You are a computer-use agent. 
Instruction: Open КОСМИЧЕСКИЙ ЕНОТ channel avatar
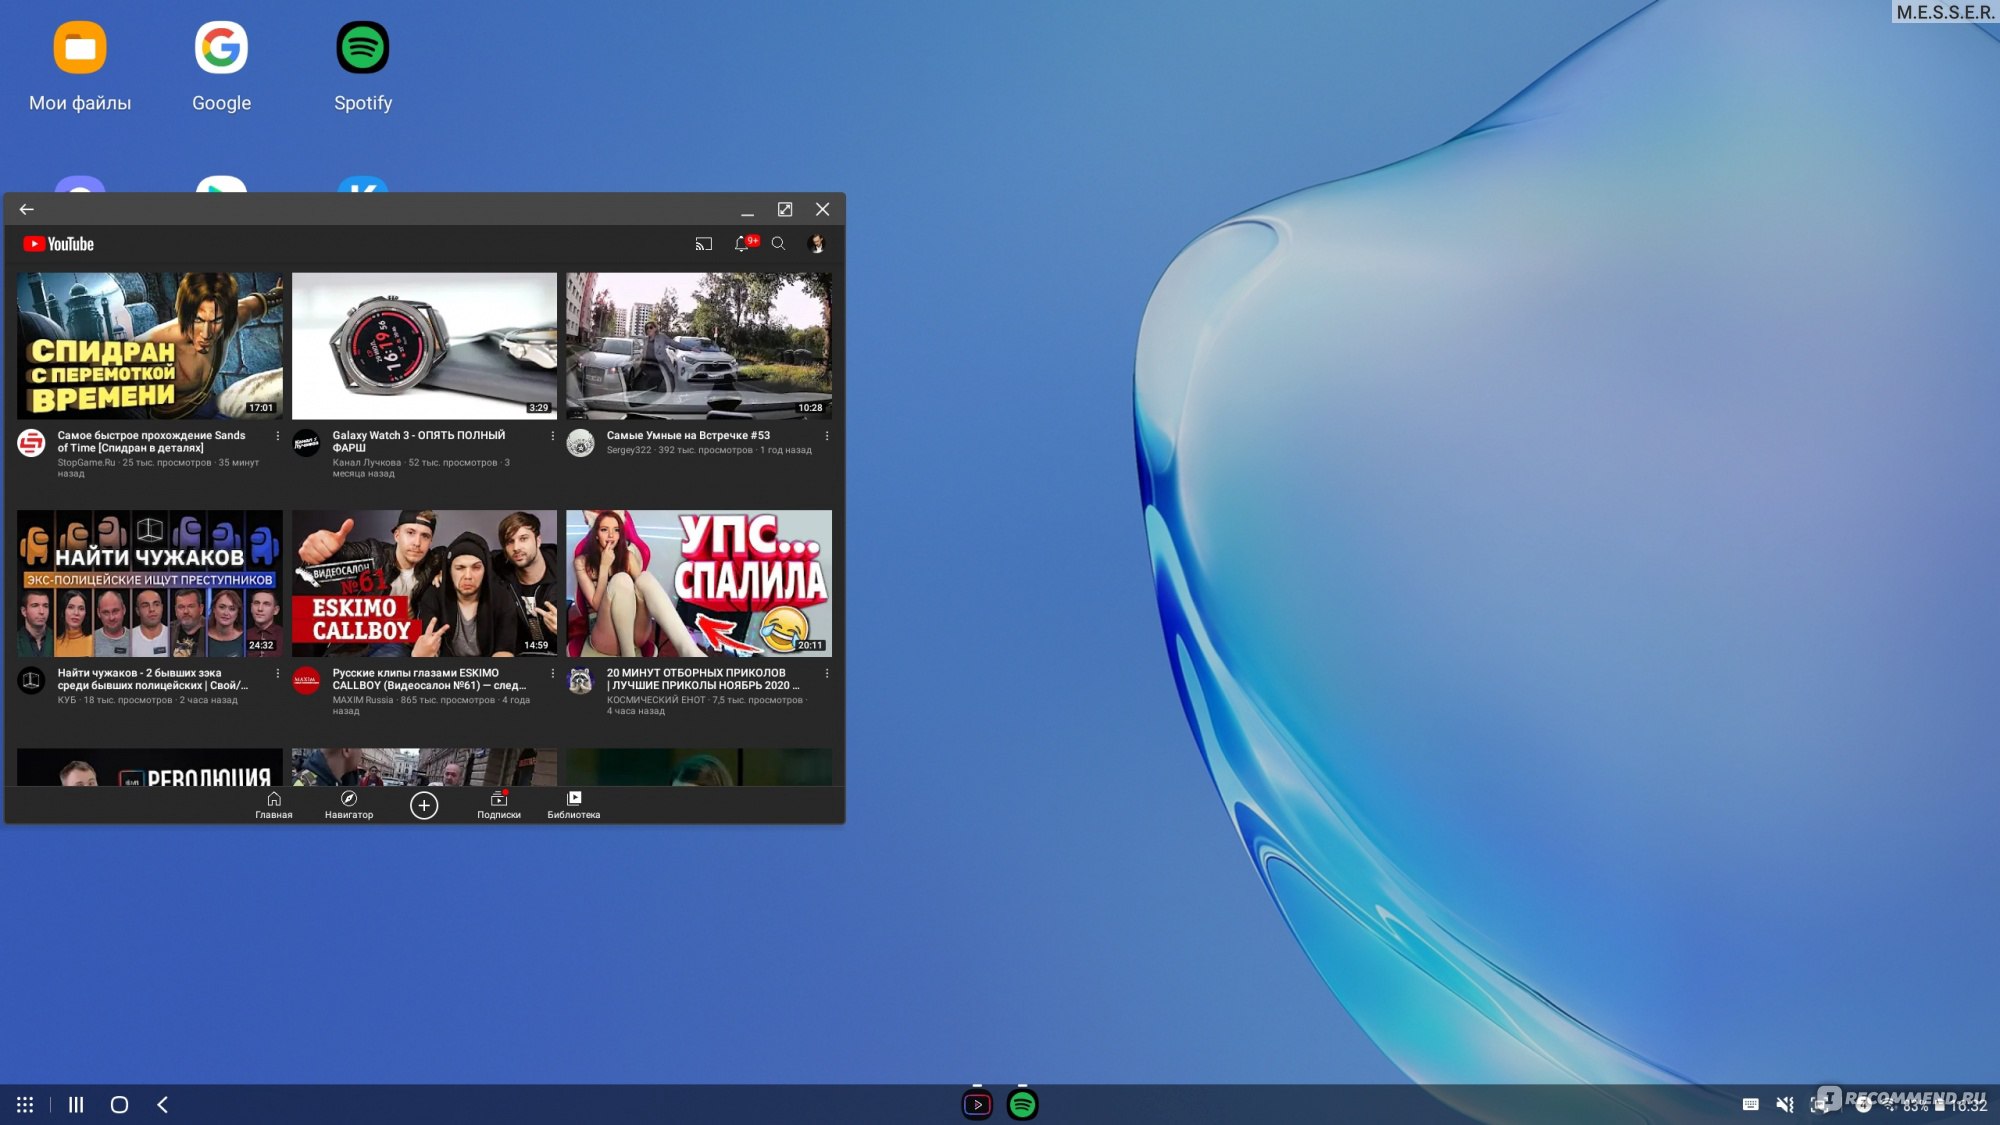coord(580,680)
